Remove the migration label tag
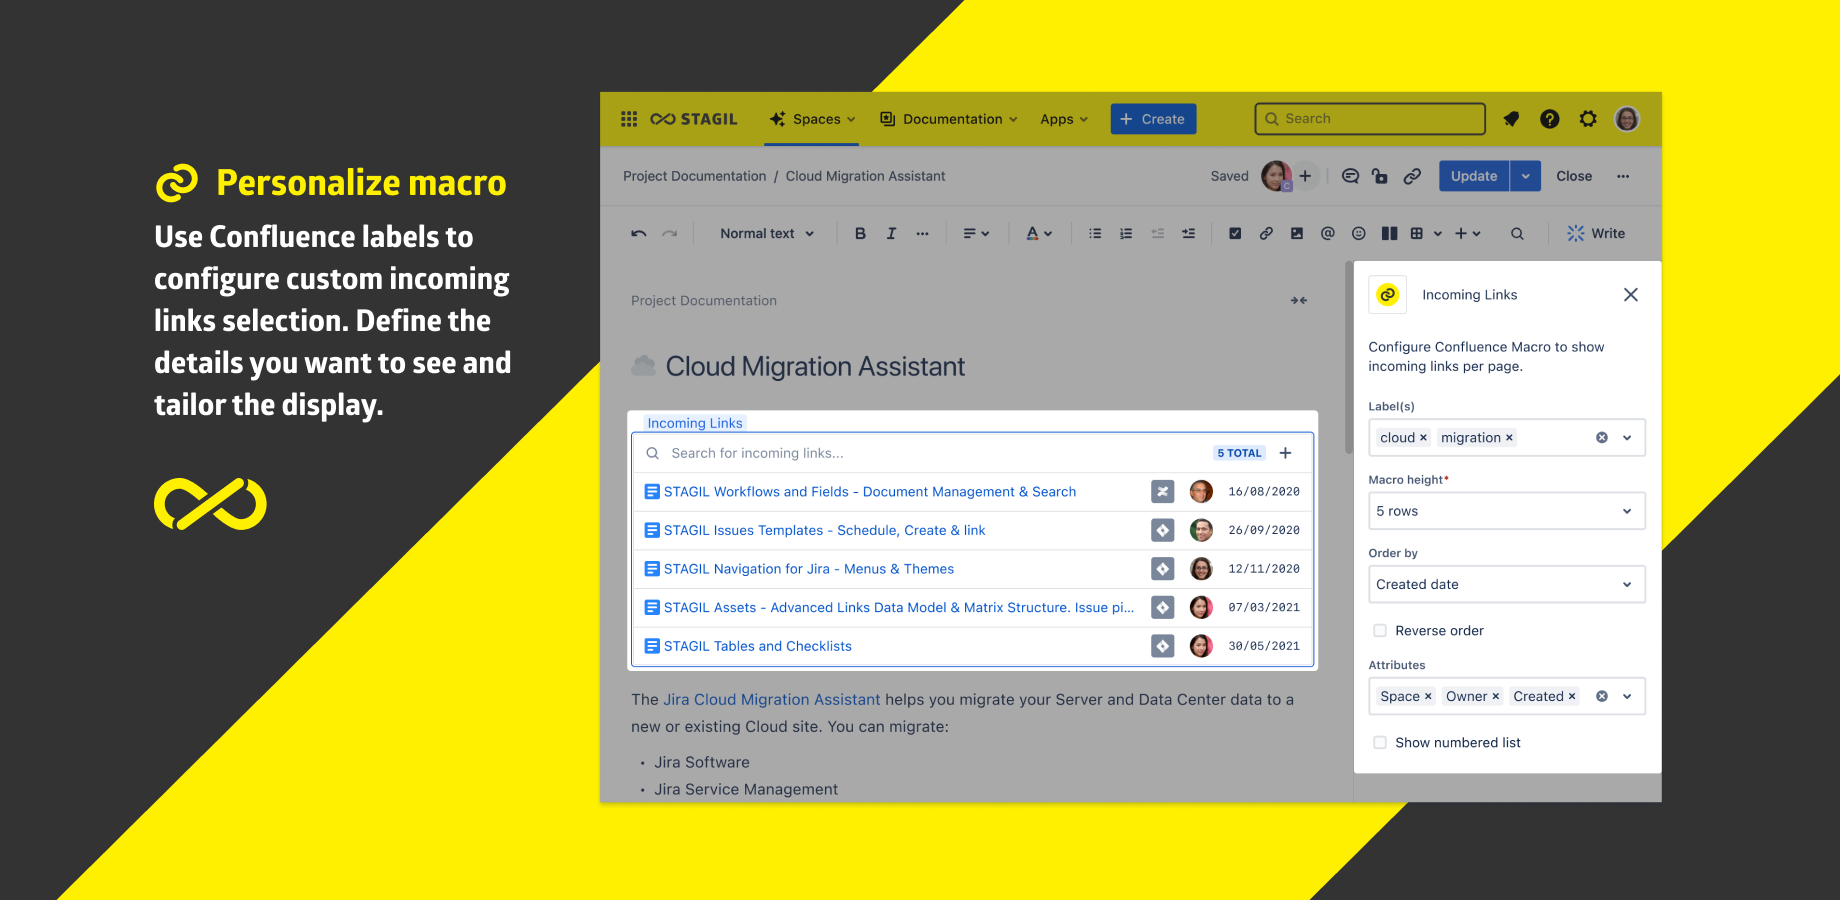This screenshot has width=1840, height=900. coord(1509,438)
